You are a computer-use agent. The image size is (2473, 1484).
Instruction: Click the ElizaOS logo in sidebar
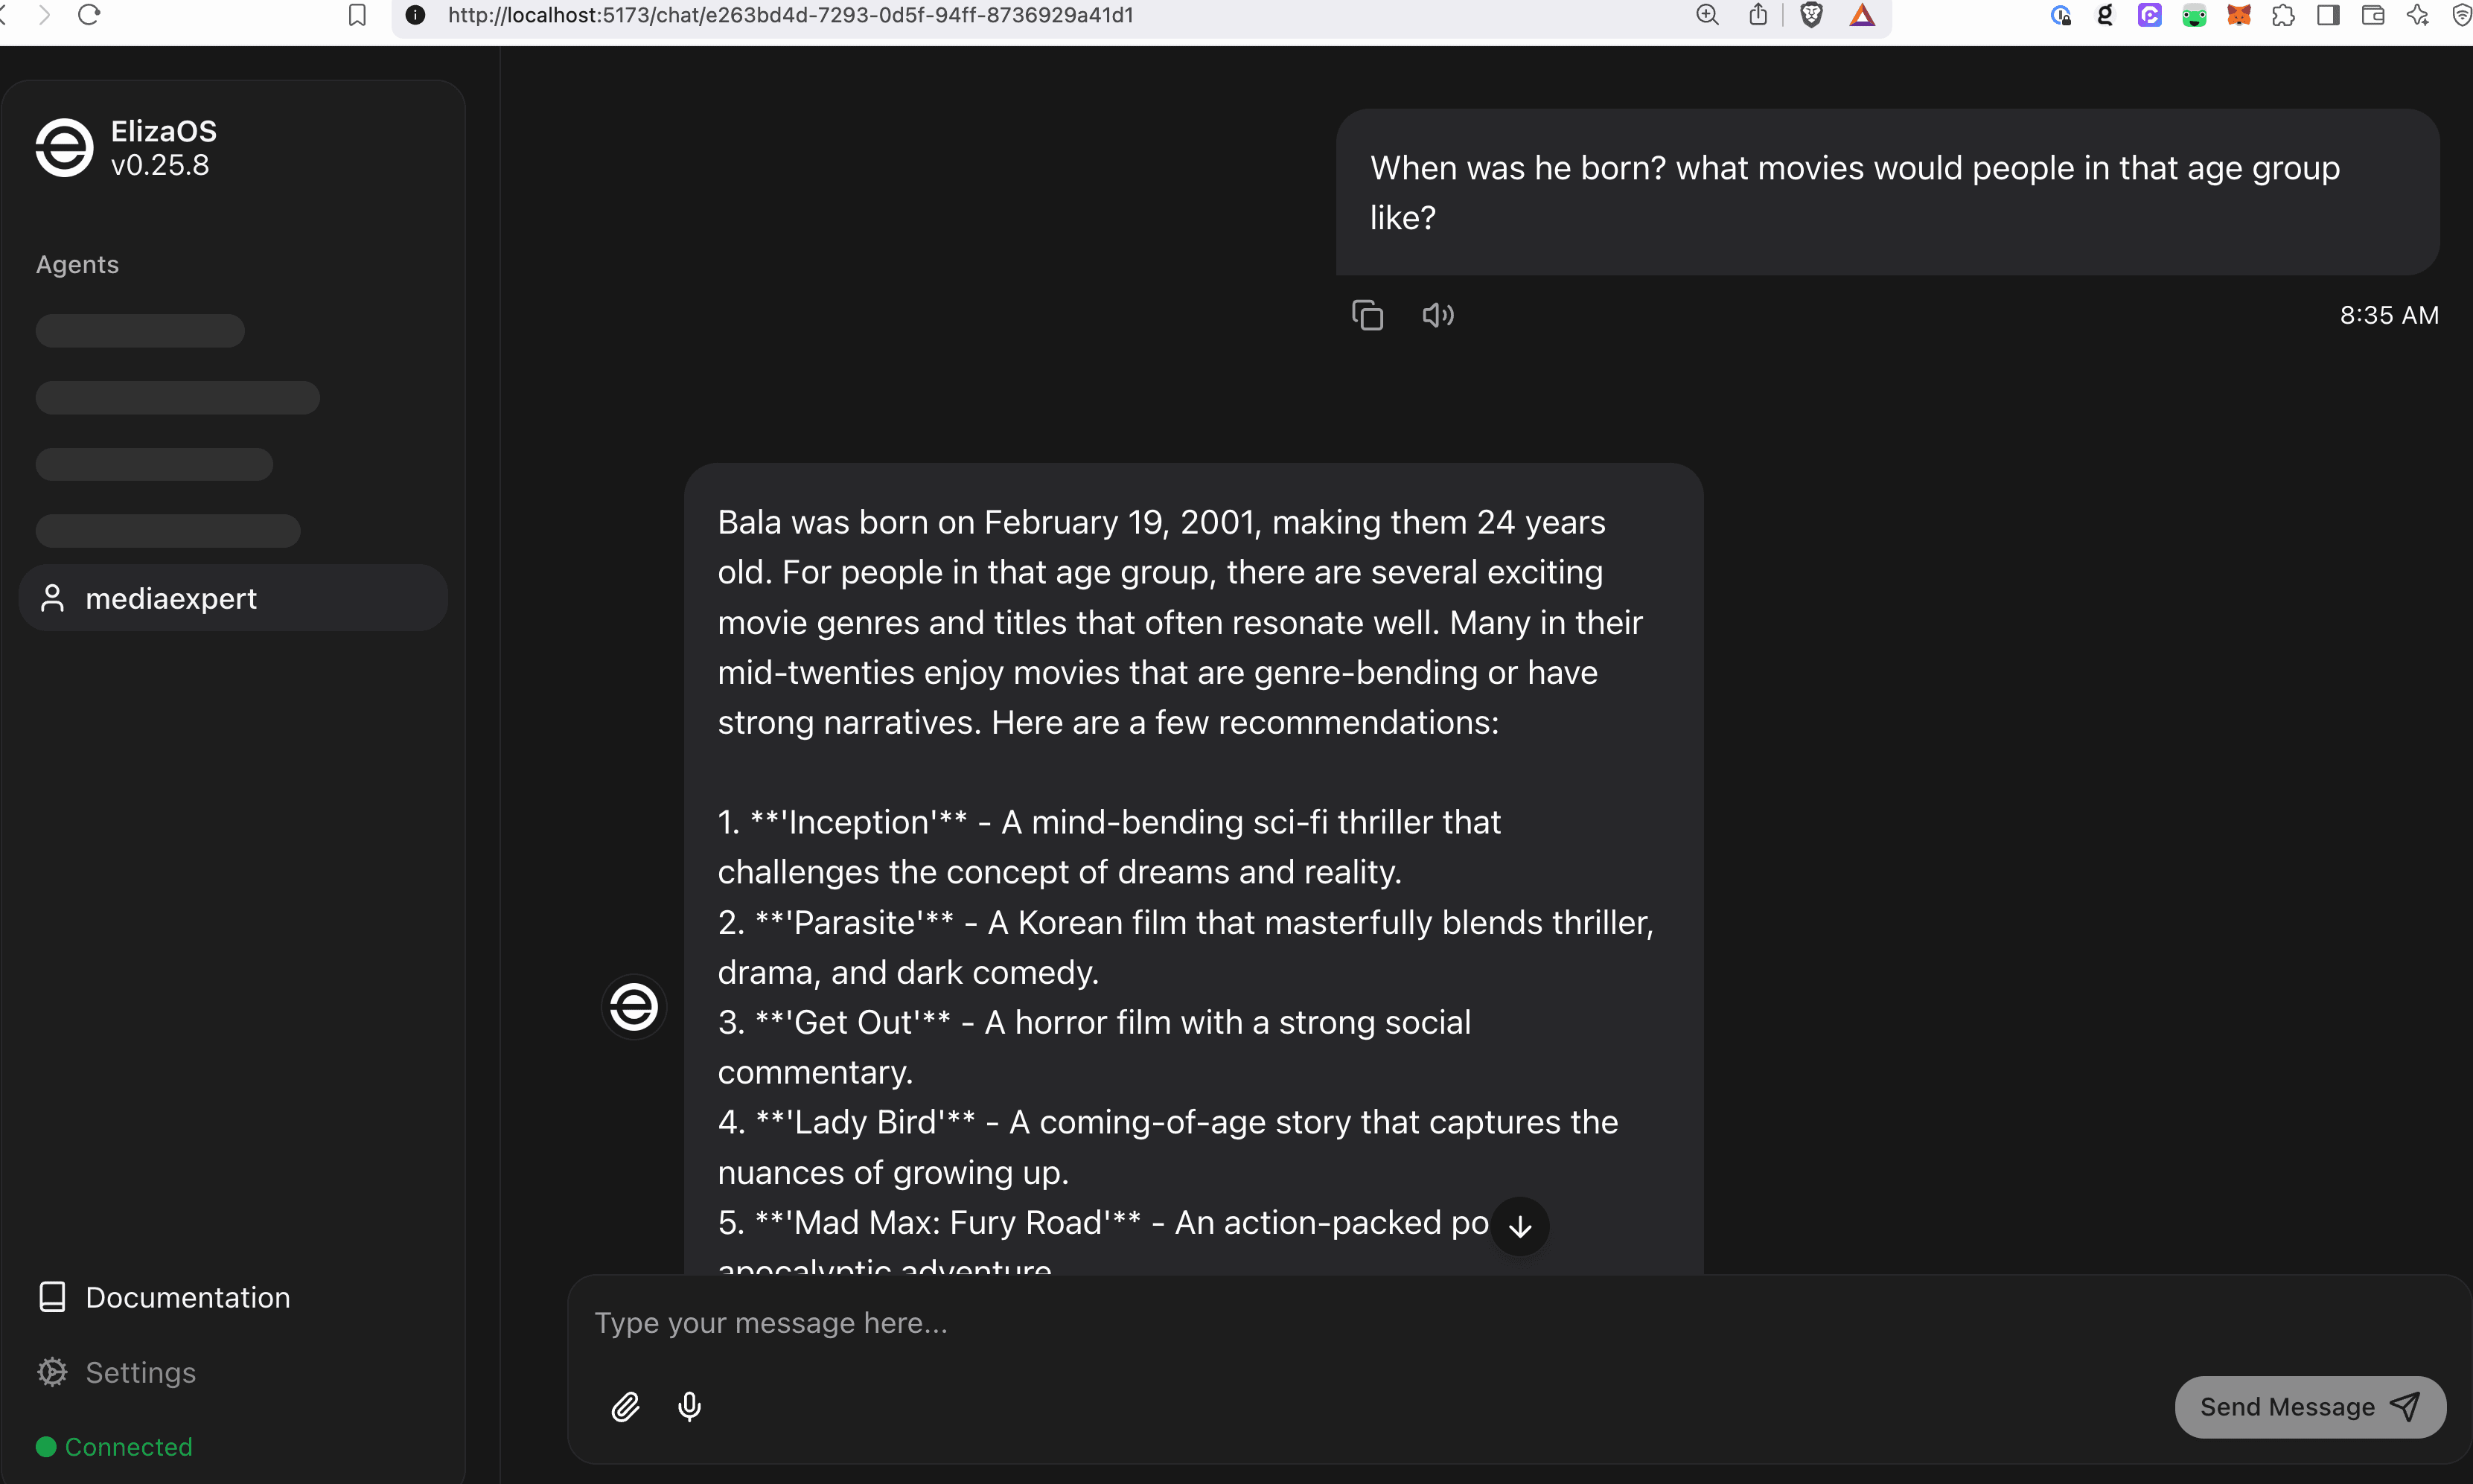click(x=64, y=148)
